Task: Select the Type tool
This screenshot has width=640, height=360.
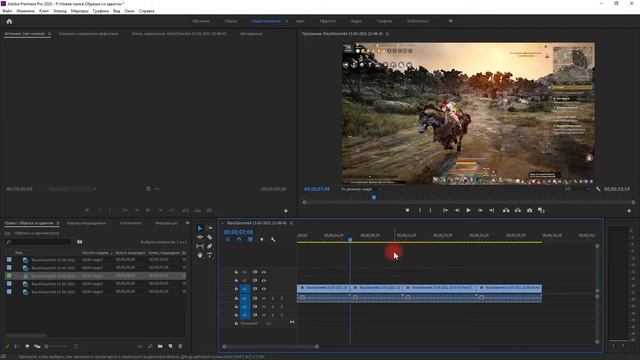Action: pyautogui.click(x=210, y=255)
